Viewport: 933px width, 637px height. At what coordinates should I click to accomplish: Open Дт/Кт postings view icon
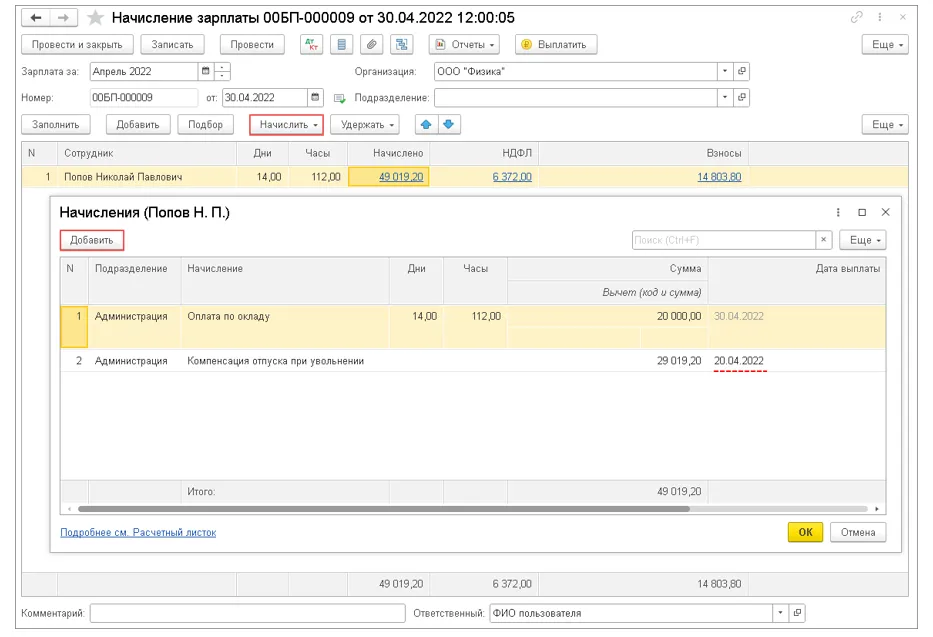312,45
